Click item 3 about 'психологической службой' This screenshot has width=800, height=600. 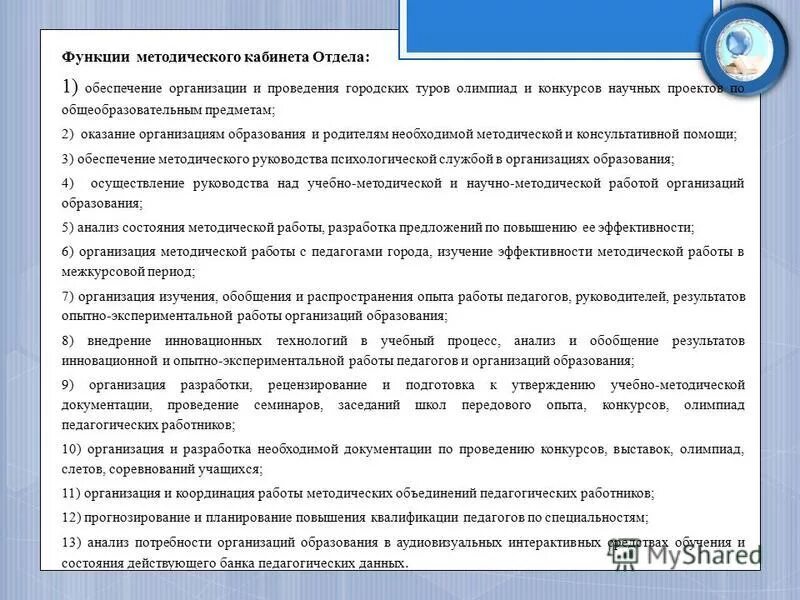[x=368, y=159]
